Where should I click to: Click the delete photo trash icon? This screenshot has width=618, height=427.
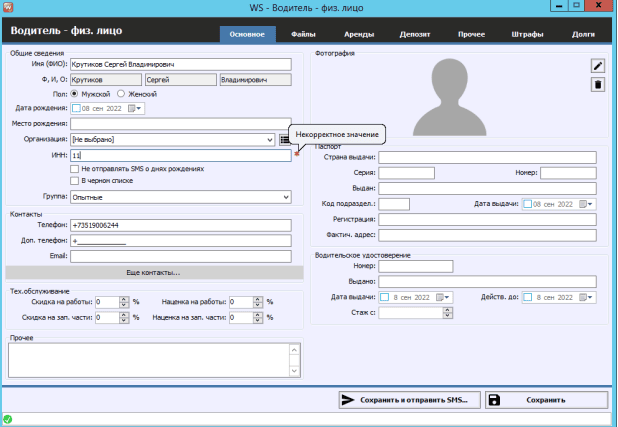coord(598,85)
